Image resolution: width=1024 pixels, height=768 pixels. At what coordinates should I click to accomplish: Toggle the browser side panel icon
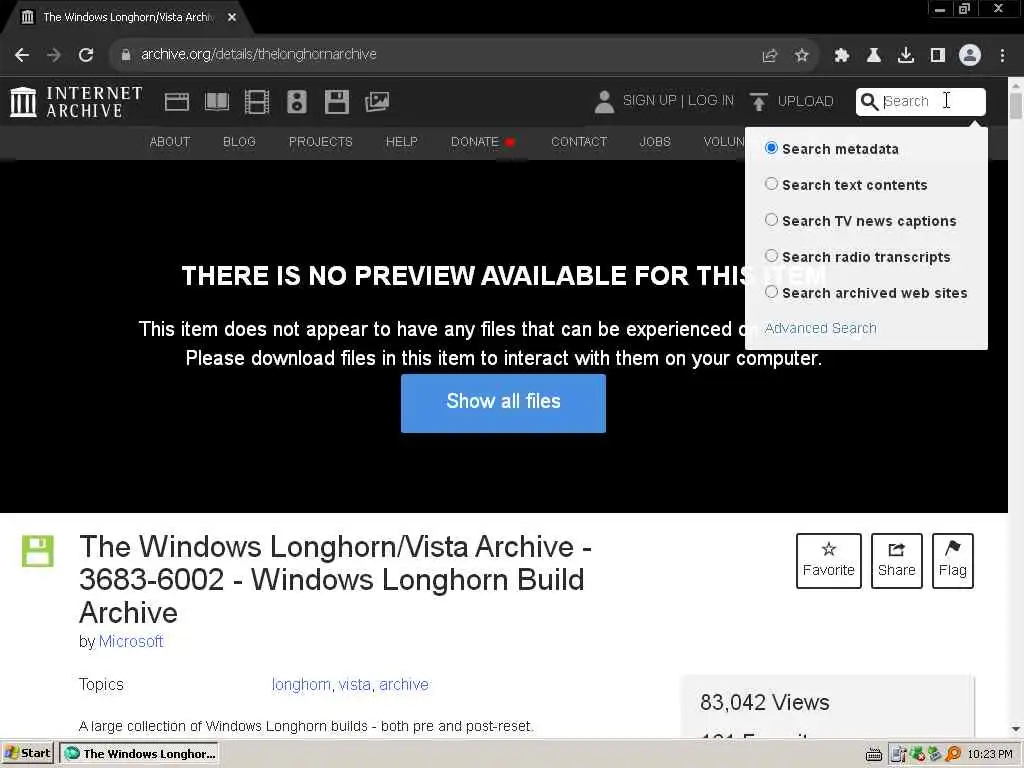938,56
